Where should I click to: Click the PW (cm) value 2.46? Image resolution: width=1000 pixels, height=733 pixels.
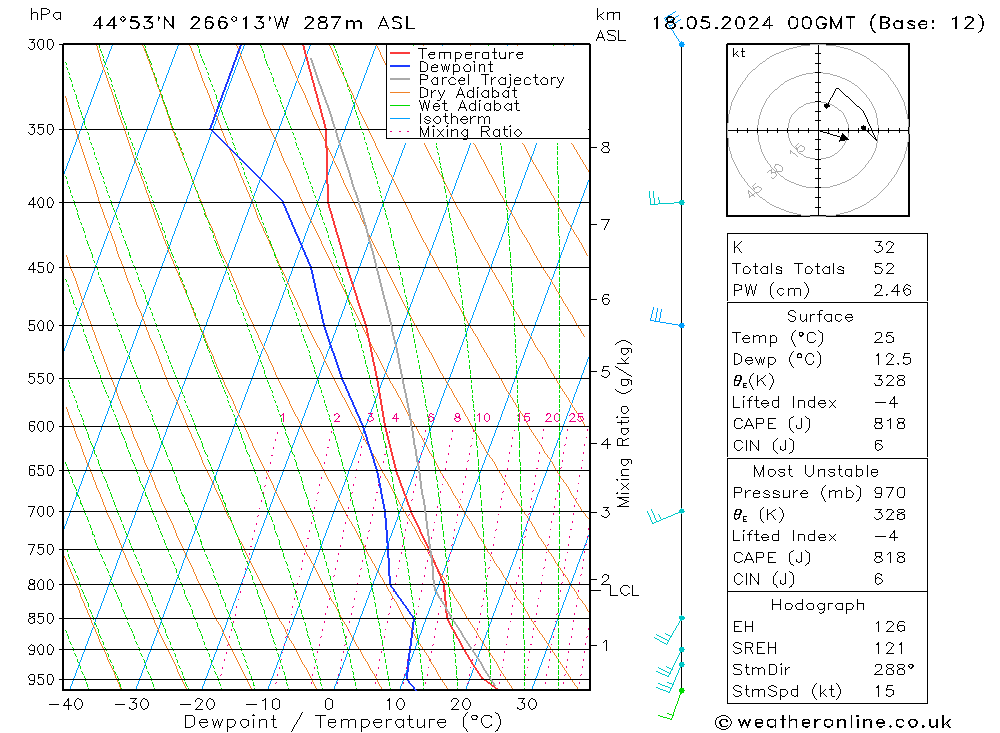892,290
